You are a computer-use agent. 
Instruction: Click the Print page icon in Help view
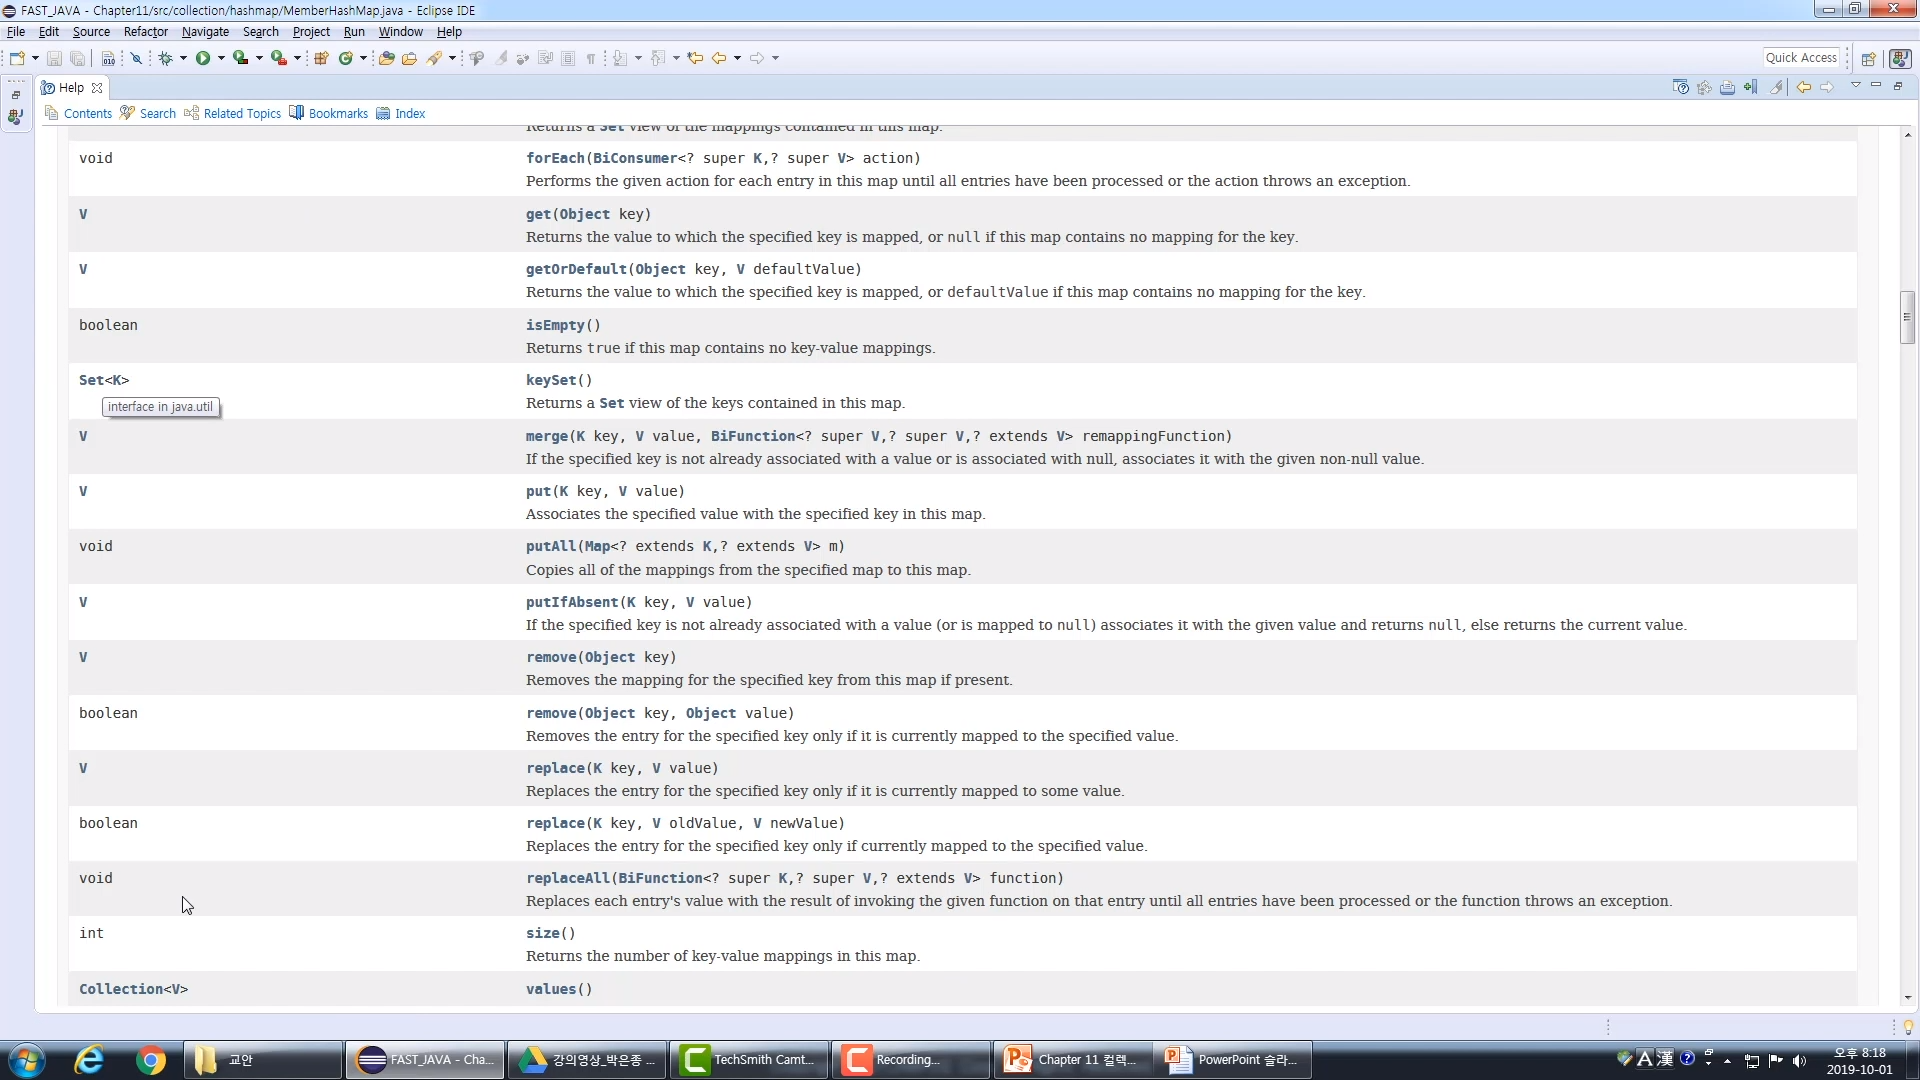coord(1727,87)
